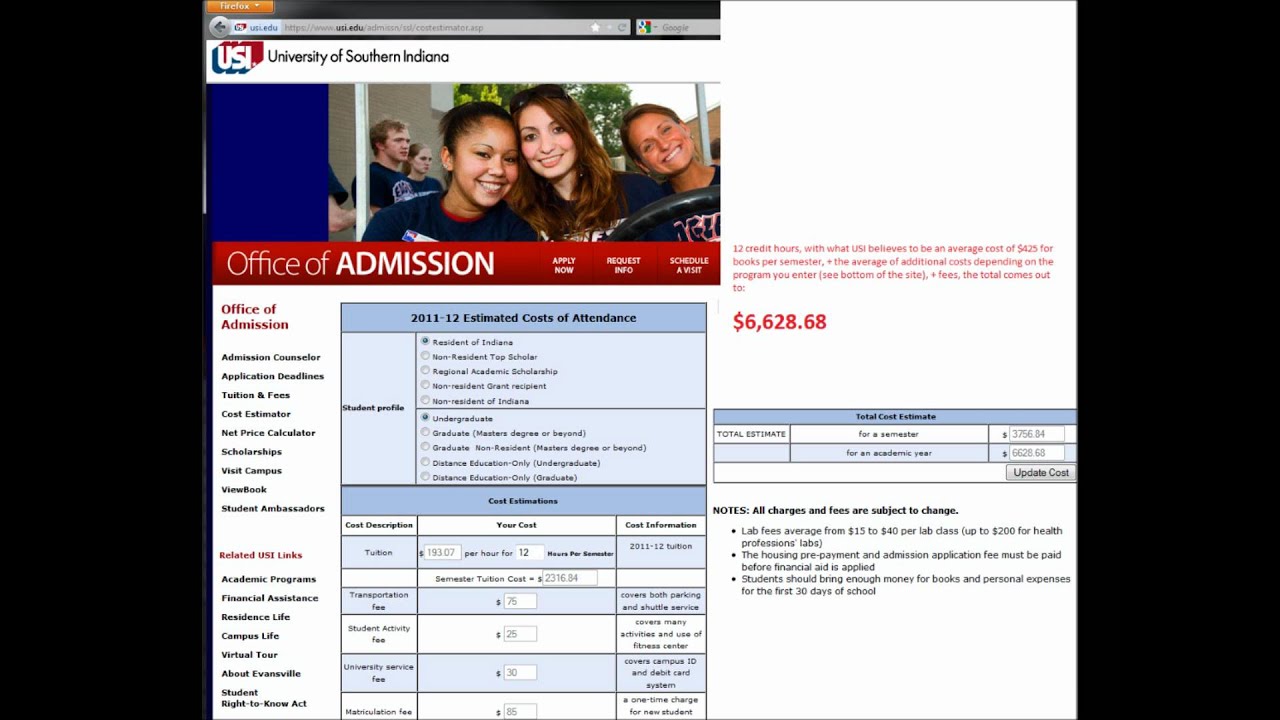Select Distance Education-Only (Graduate)
Screen dimensions: 1280x720
point(425,477)
